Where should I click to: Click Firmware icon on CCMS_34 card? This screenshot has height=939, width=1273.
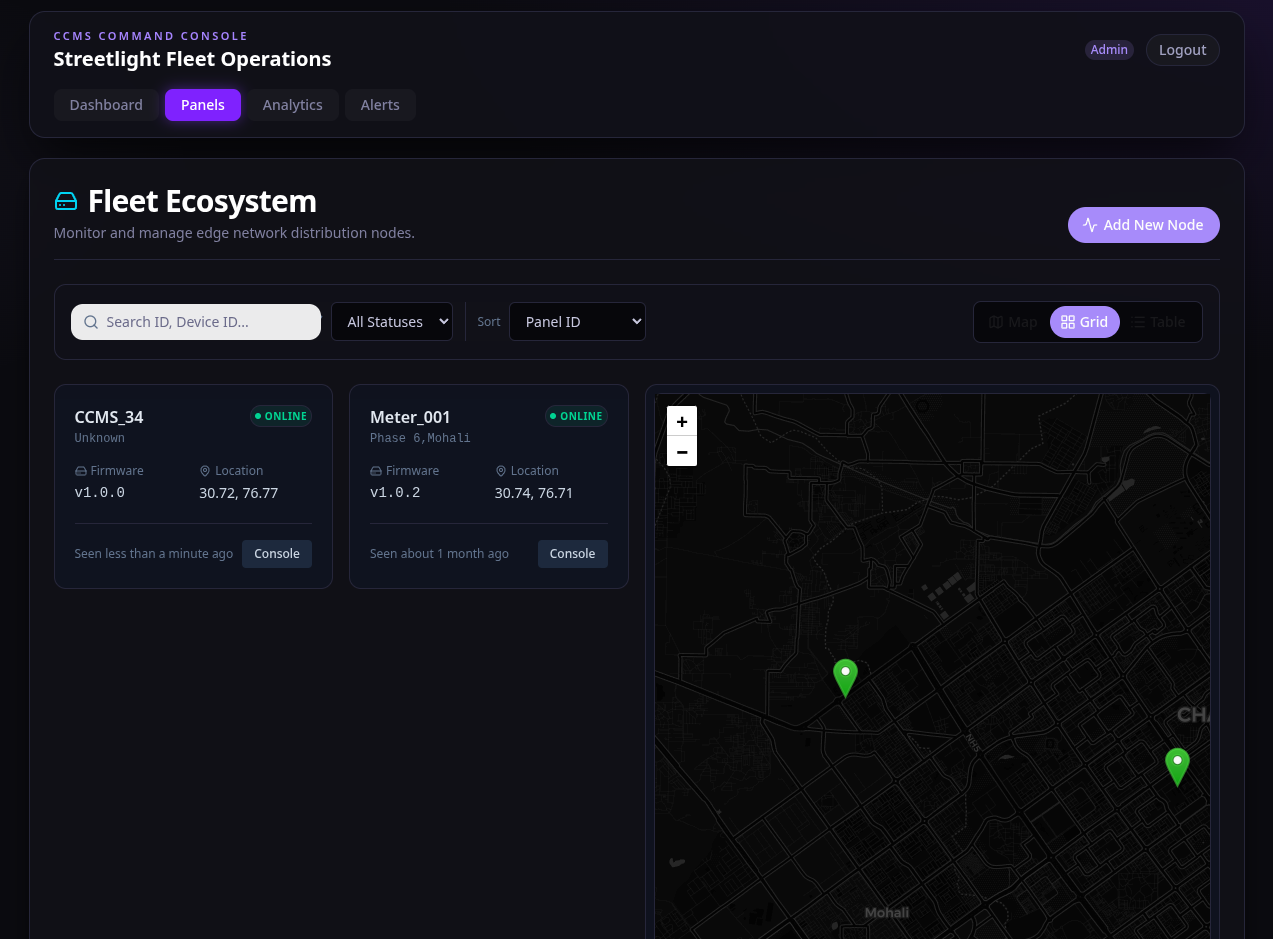[81, 471]
